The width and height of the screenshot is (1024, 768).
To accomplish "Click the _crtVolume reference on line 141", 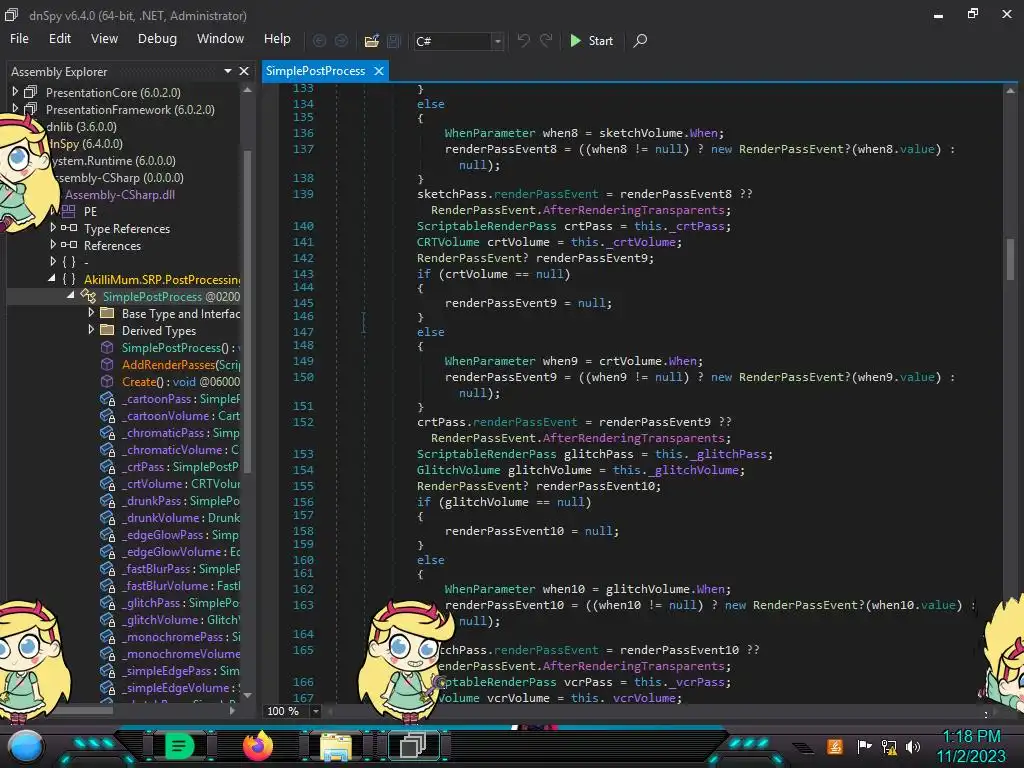I will click(x=639, y=242).
